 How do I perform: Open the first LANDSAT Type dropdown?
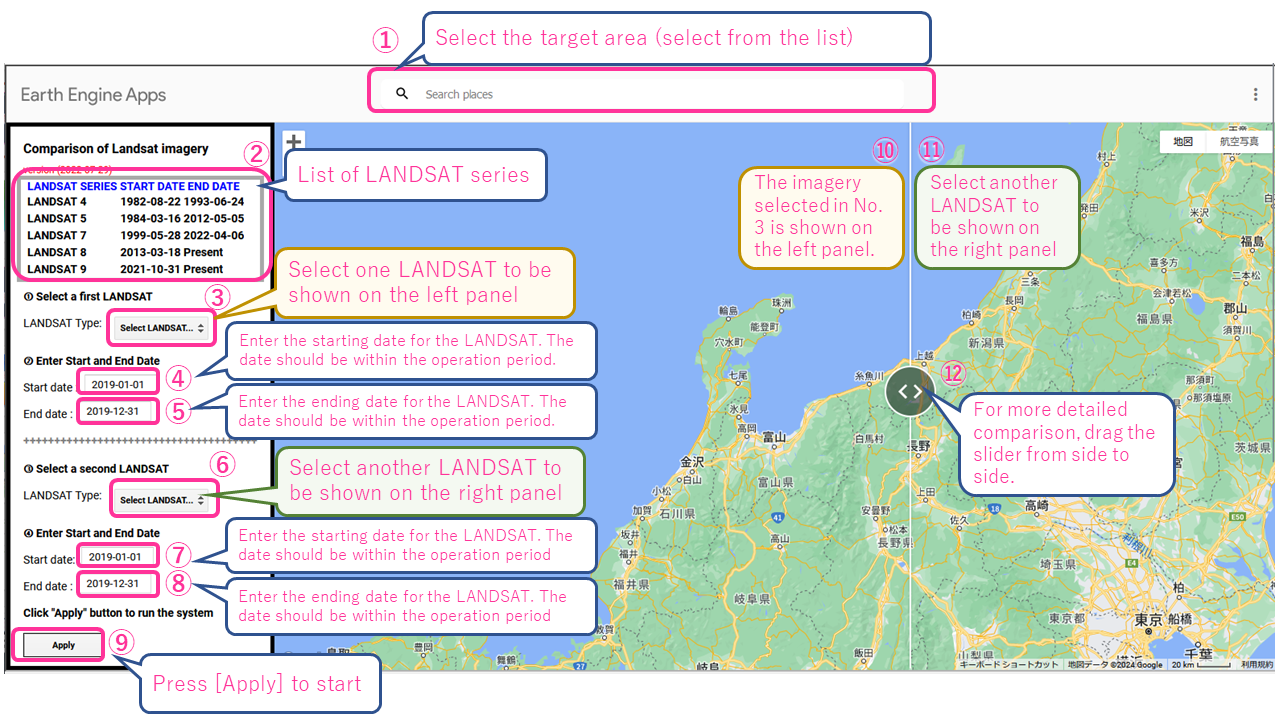(162, 327)
